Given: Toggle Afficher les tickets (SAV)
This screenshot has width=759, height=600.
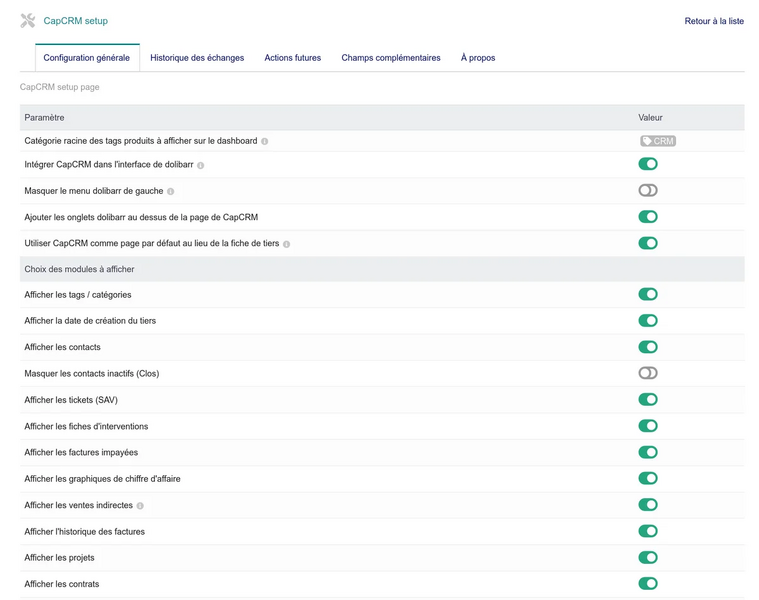Looking at the screenshot, I should [648, 400].
